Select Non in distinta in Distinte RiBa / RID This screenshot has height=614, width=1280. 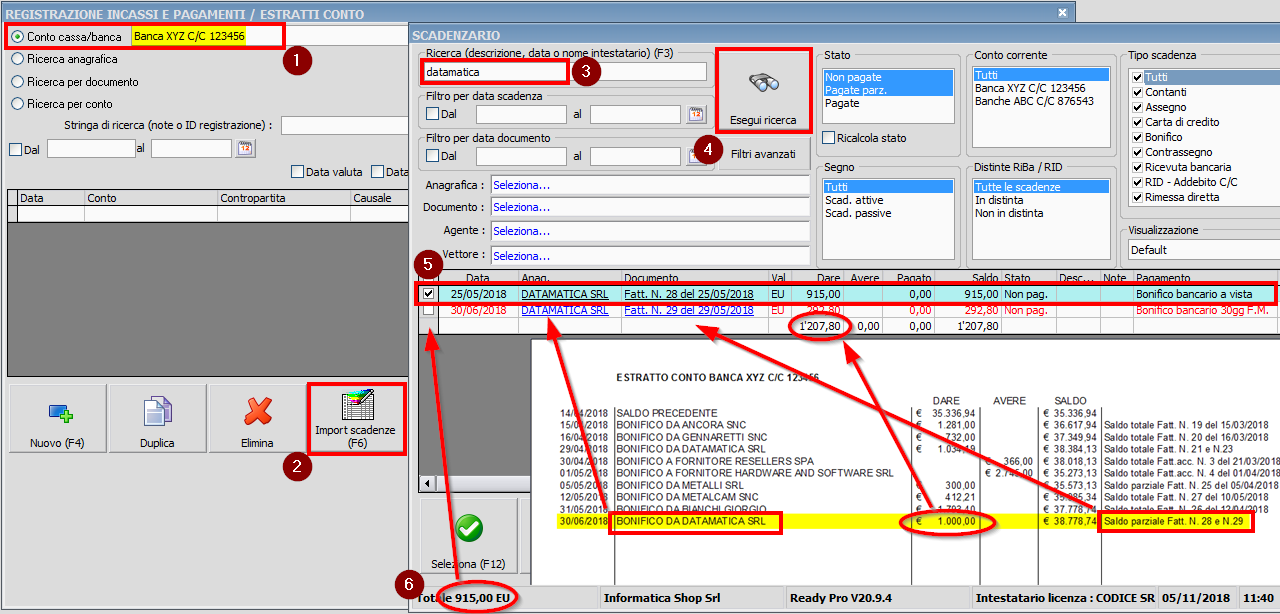[x=1041, y=213]
